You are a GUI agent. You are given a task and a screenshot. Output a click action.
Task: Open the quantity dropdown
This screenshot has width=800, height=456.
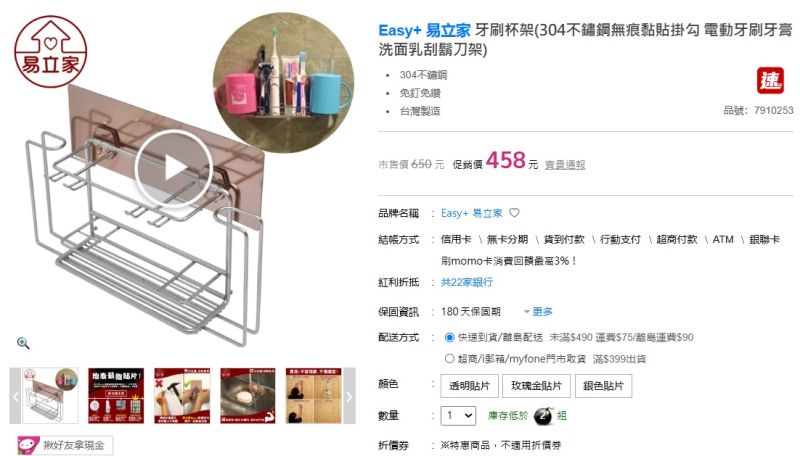[x=458, y=416]
